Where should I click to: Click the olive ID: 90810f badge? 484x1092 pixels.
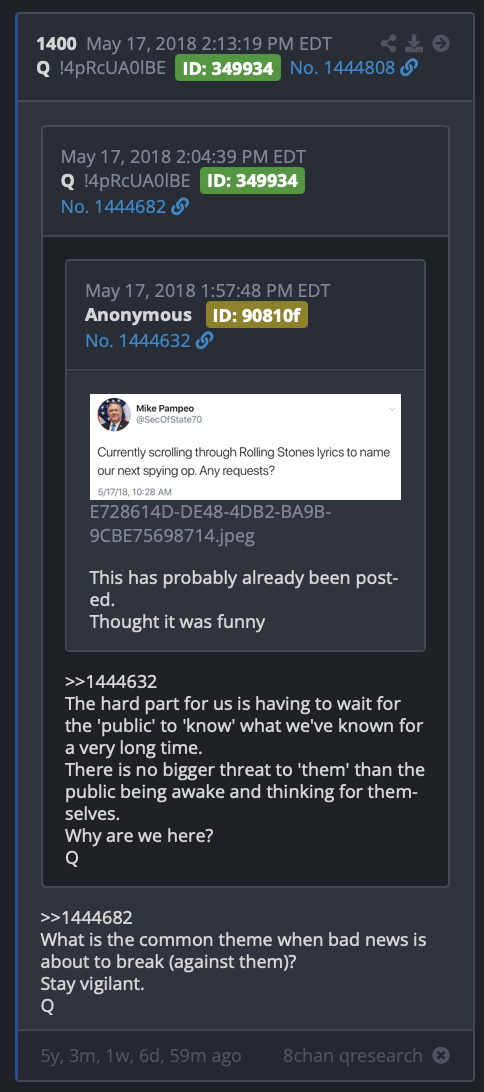tap(257, 315)
